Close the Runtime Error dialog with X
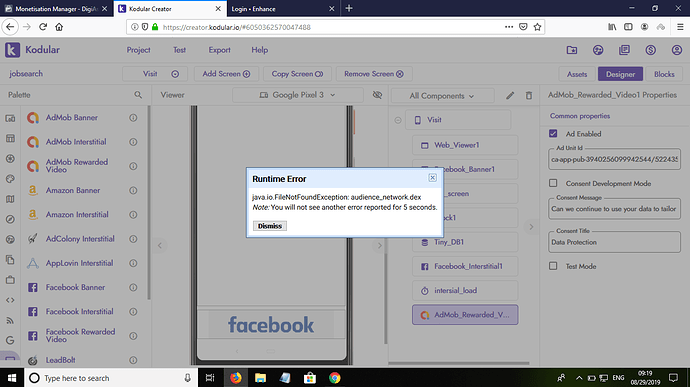This screenshot has height=387, width=690. click(x=432, y=177)
